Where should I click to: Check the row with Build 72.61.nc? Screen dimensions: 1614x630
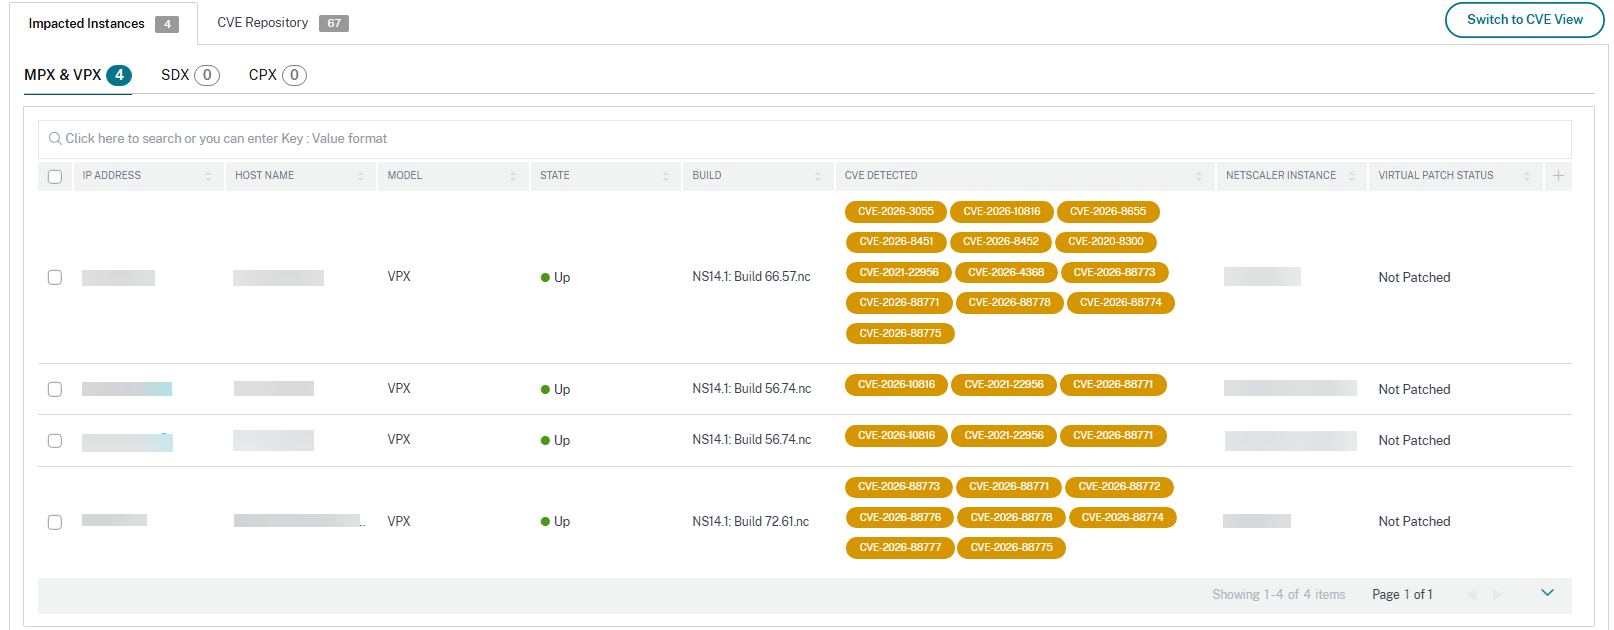pos(55,522)
